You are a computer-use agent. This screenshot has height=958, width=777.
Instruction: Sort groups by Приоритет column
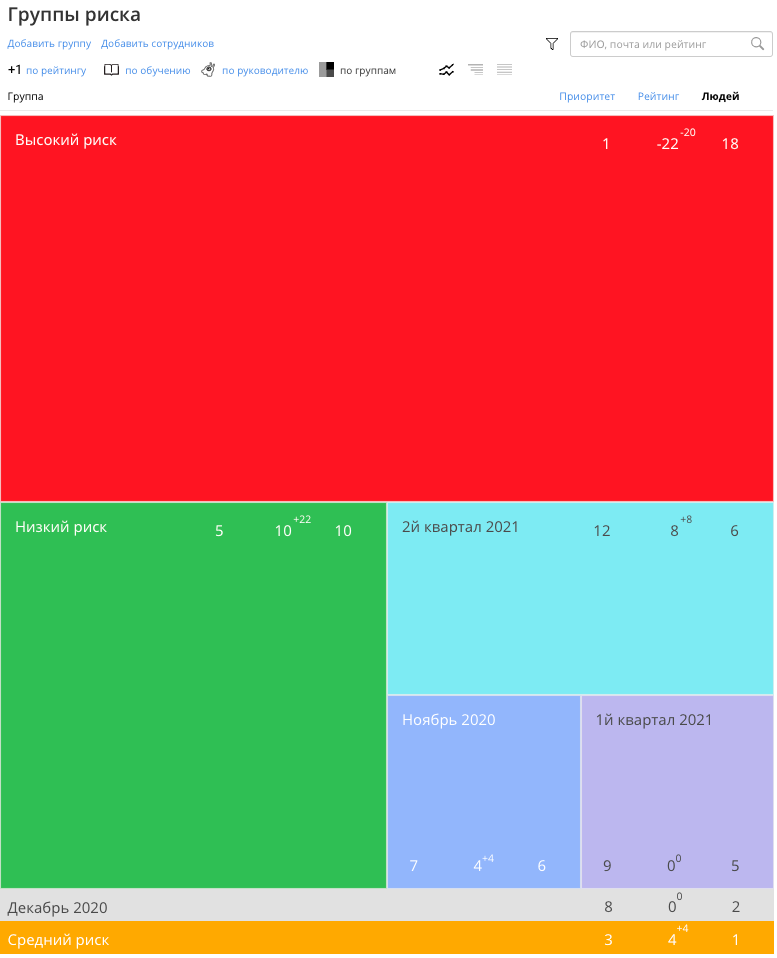coord(588,97)
